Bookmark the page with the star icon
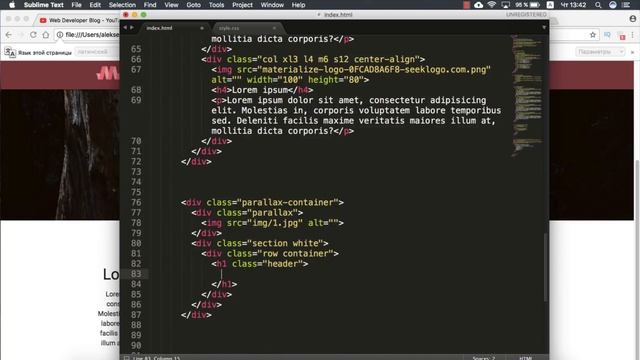This screenshot has width=640, height=360. pyautogui.click(x=593, y=35)
